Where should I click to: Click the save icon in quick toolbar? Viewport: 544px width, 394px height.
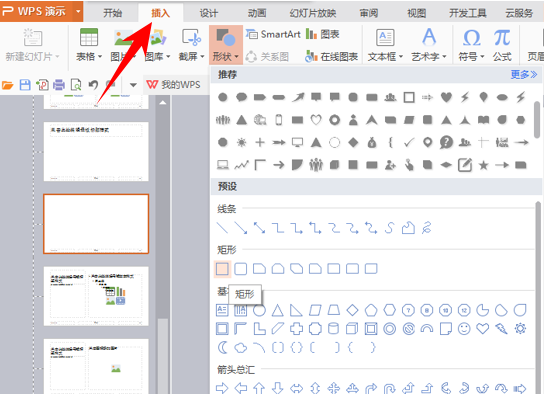pos(25,85)
